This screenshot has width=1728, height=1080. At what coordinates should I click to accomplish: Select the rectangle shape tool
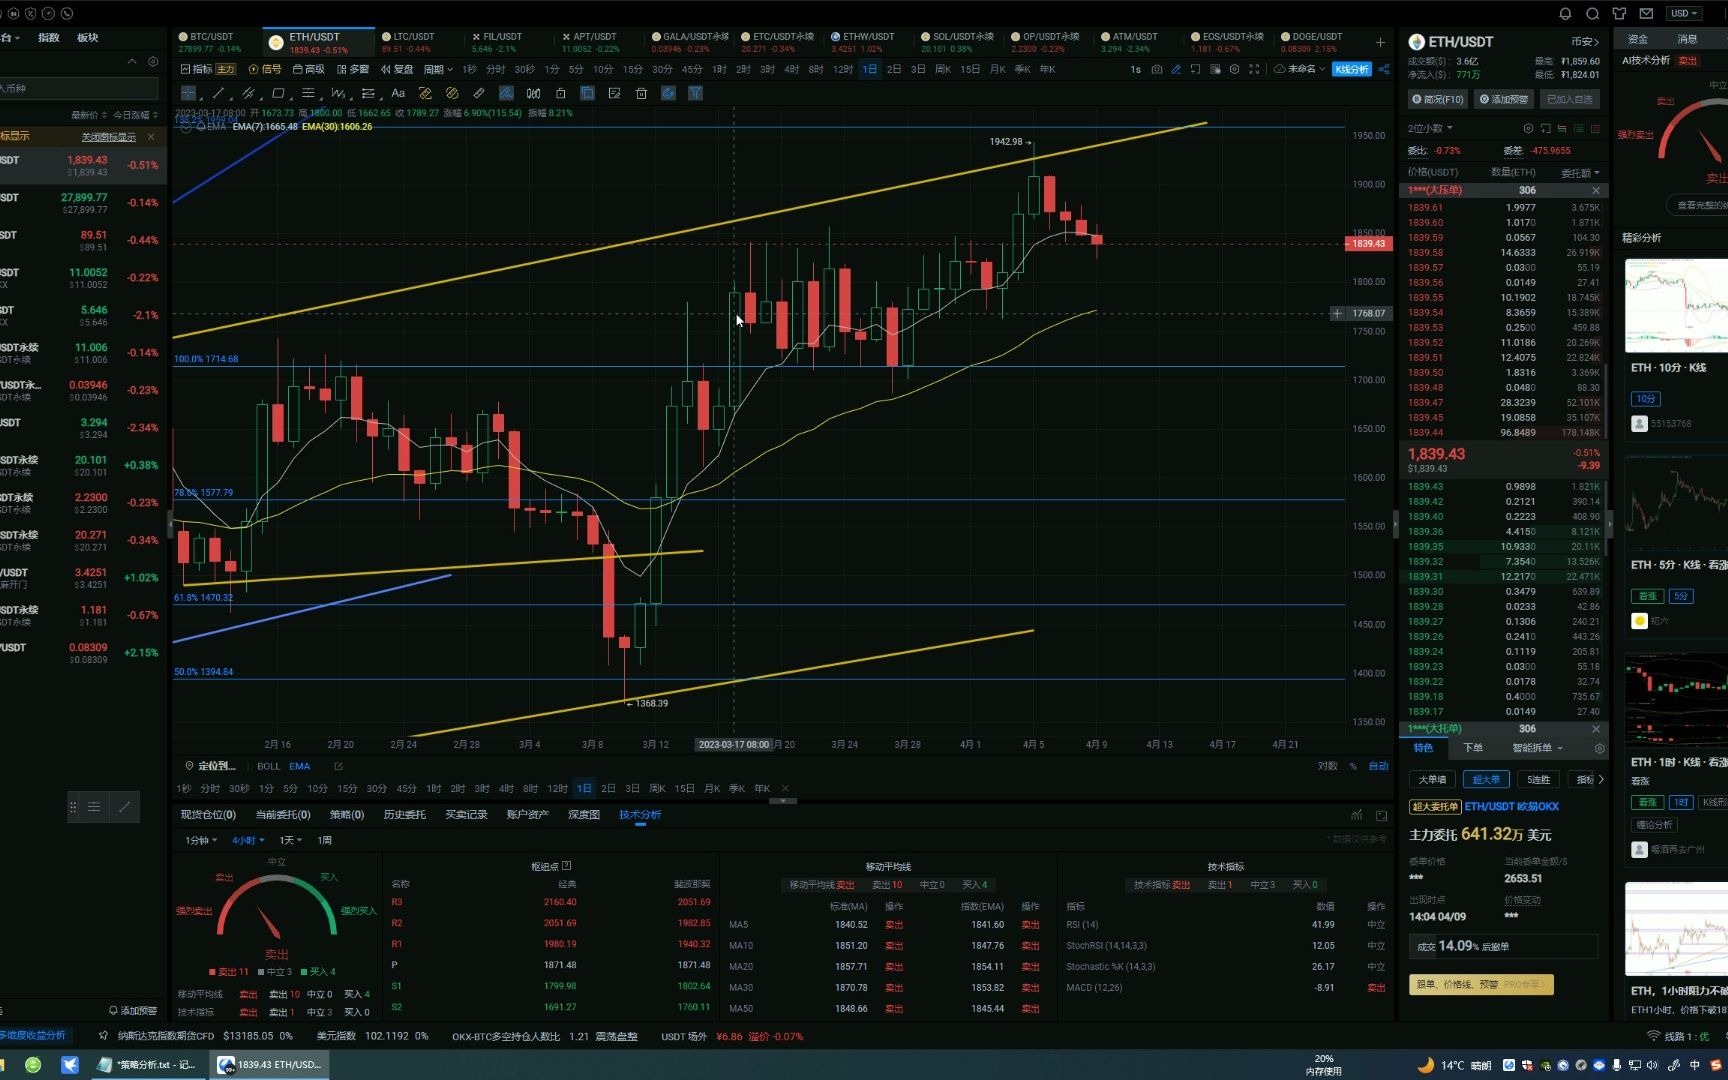278,93
